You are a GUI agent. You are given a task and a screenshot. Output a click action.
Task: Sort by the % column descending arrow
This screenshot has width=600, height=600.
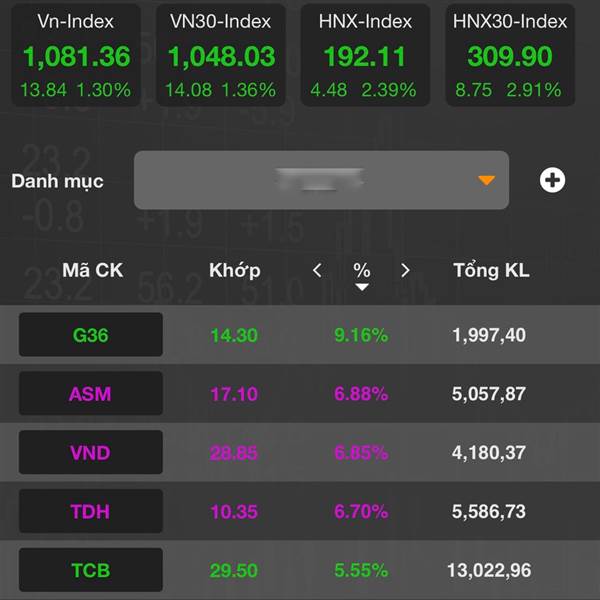(362, 287)
